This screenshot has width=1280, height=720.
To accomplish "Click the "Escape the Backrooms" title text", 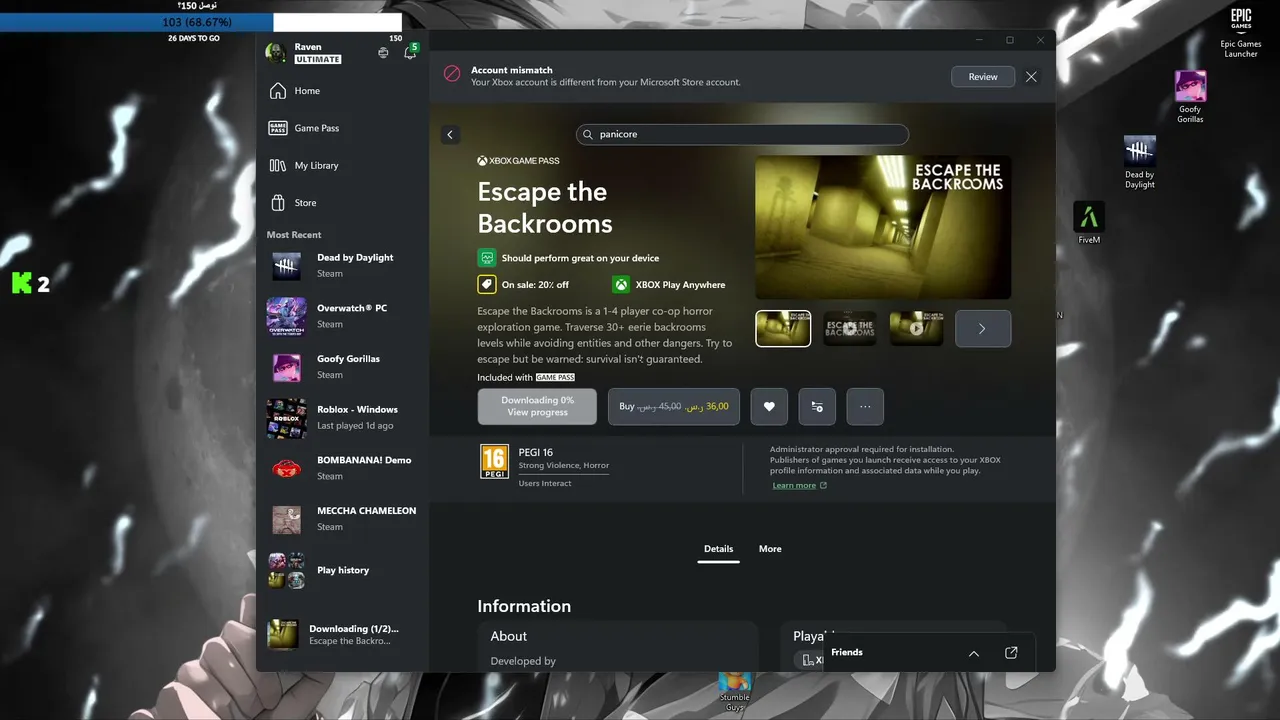I will 544,208.
